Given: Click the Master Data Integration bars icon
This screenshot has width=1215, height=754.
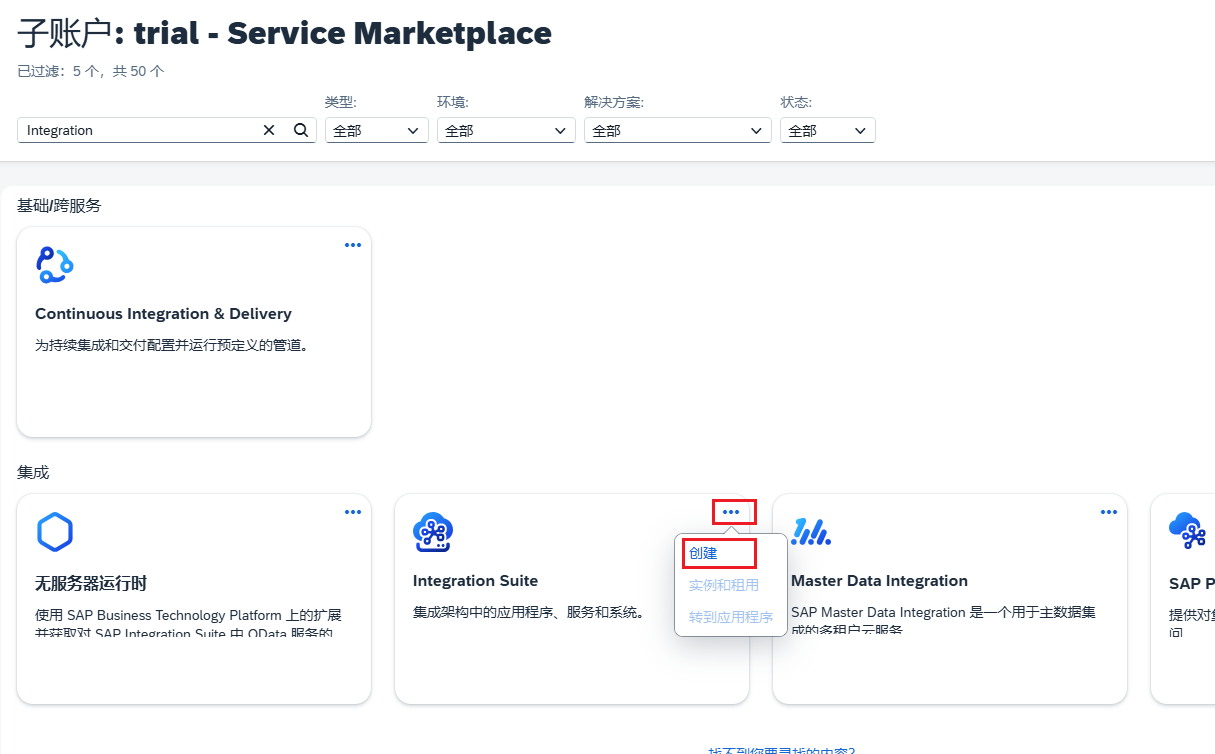Looking at the screenshot, I should 811,532.
